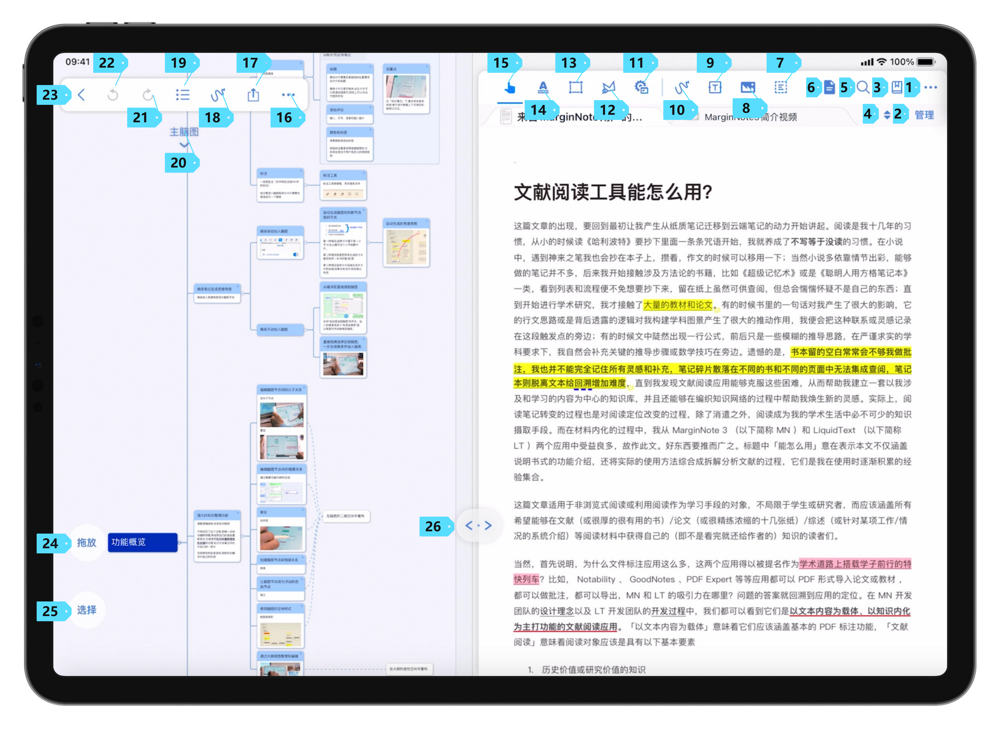Collapse the 主脑图 node chevron
This screenshot has height=729, width=1000.
point(184,143)
